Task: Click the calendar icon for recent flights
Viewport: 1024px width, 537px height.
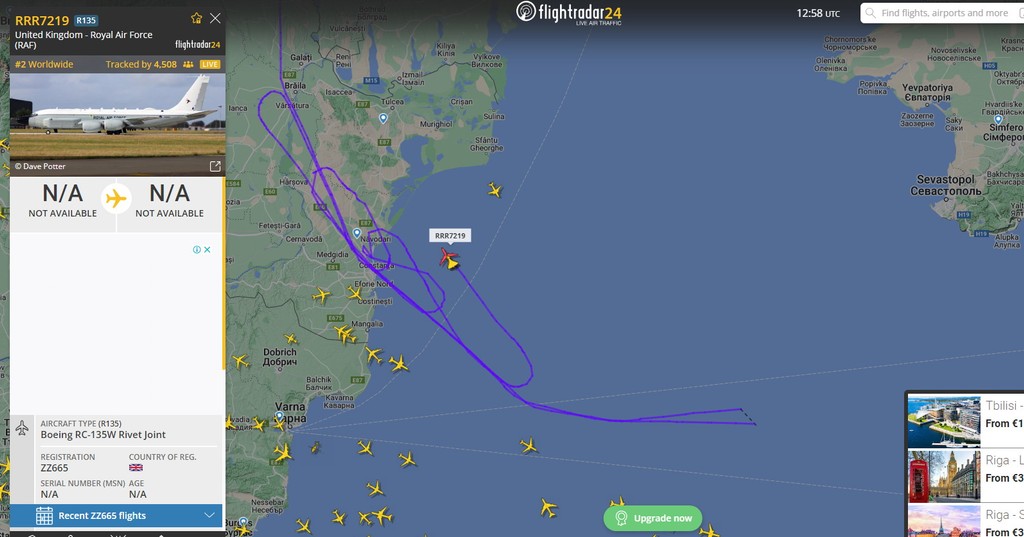Action: coord(44,515)
